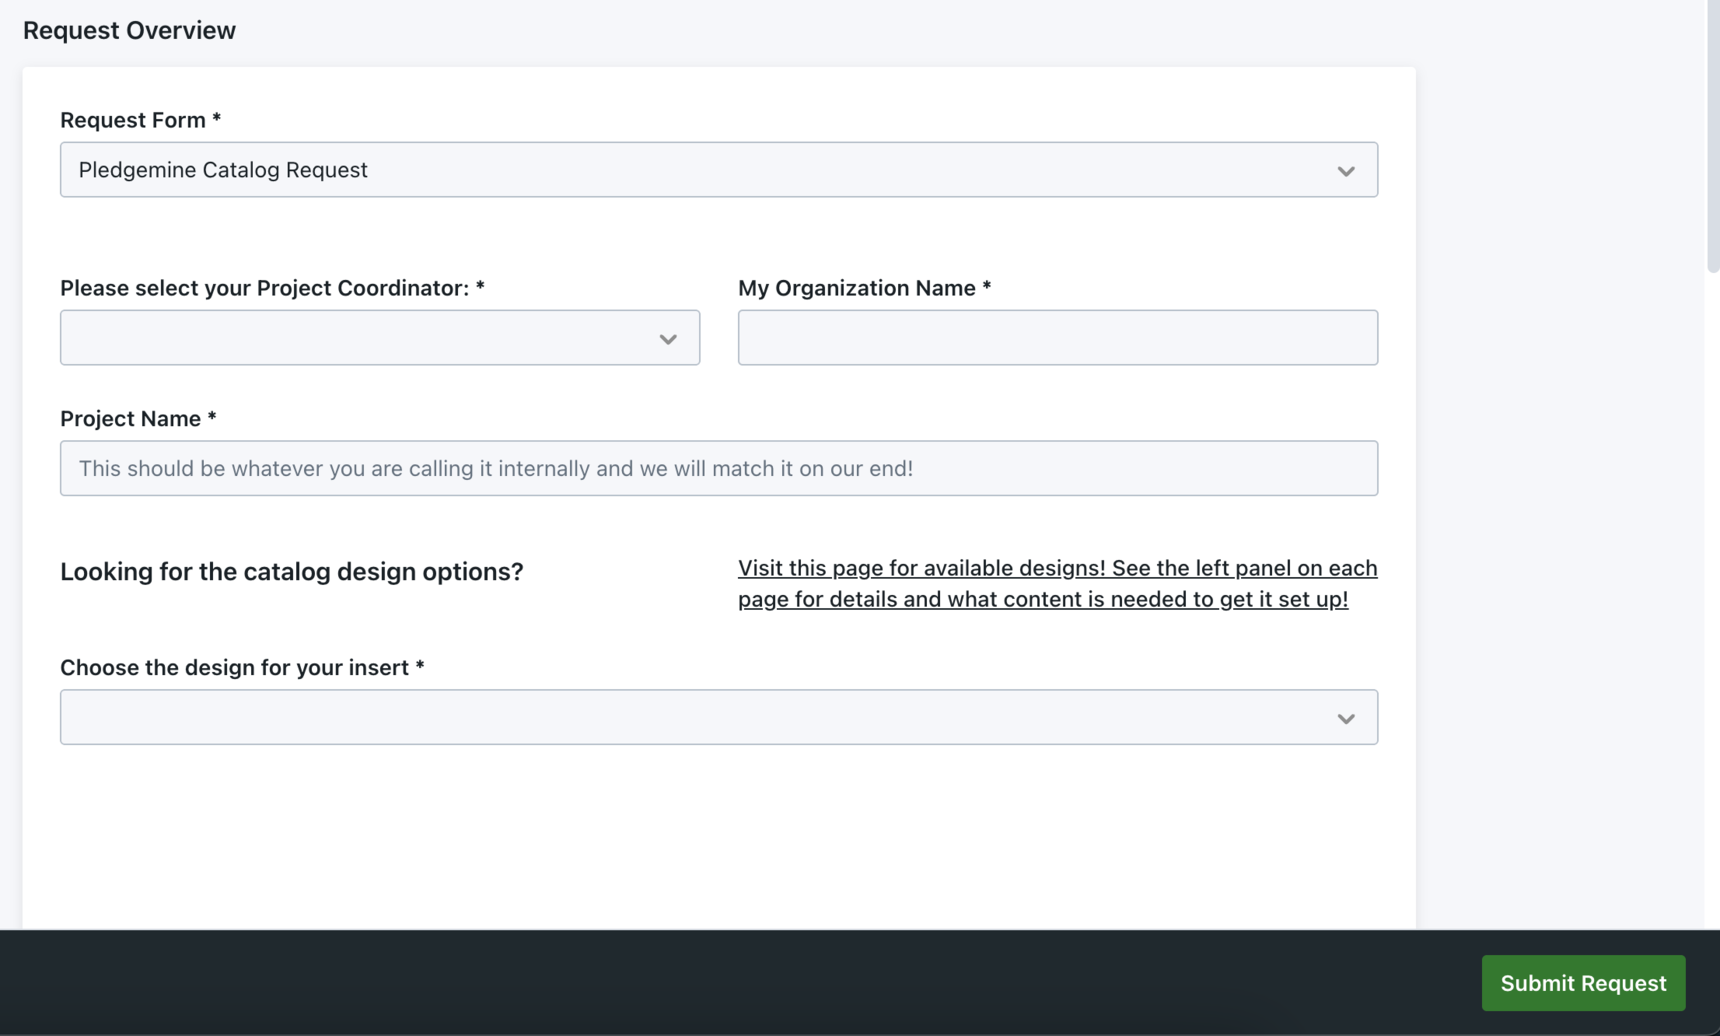Click the "Please select your Project Coordinator" label
1720x1036 pixels.
[x=272, y=288]
